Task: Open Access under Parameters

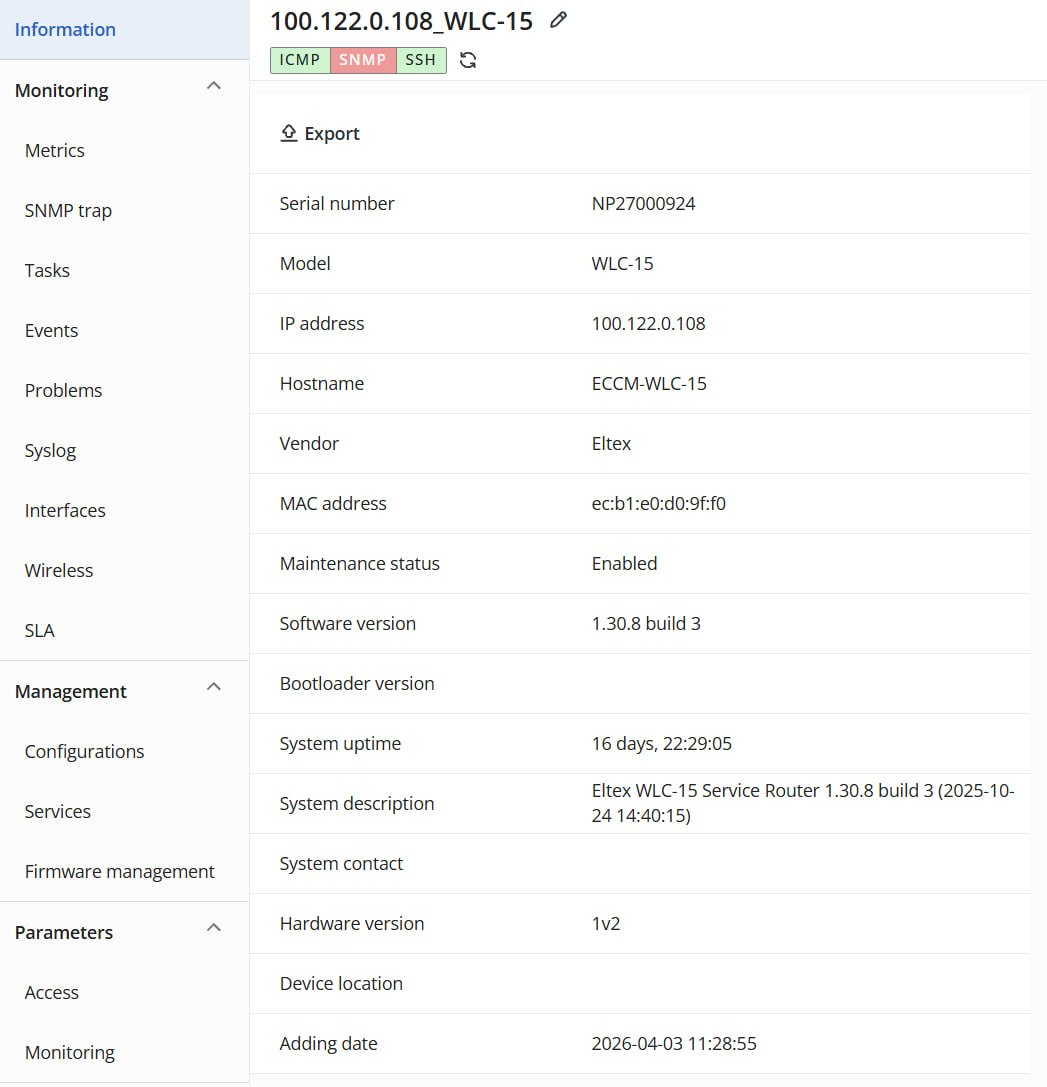Action: tap(52, 993)
